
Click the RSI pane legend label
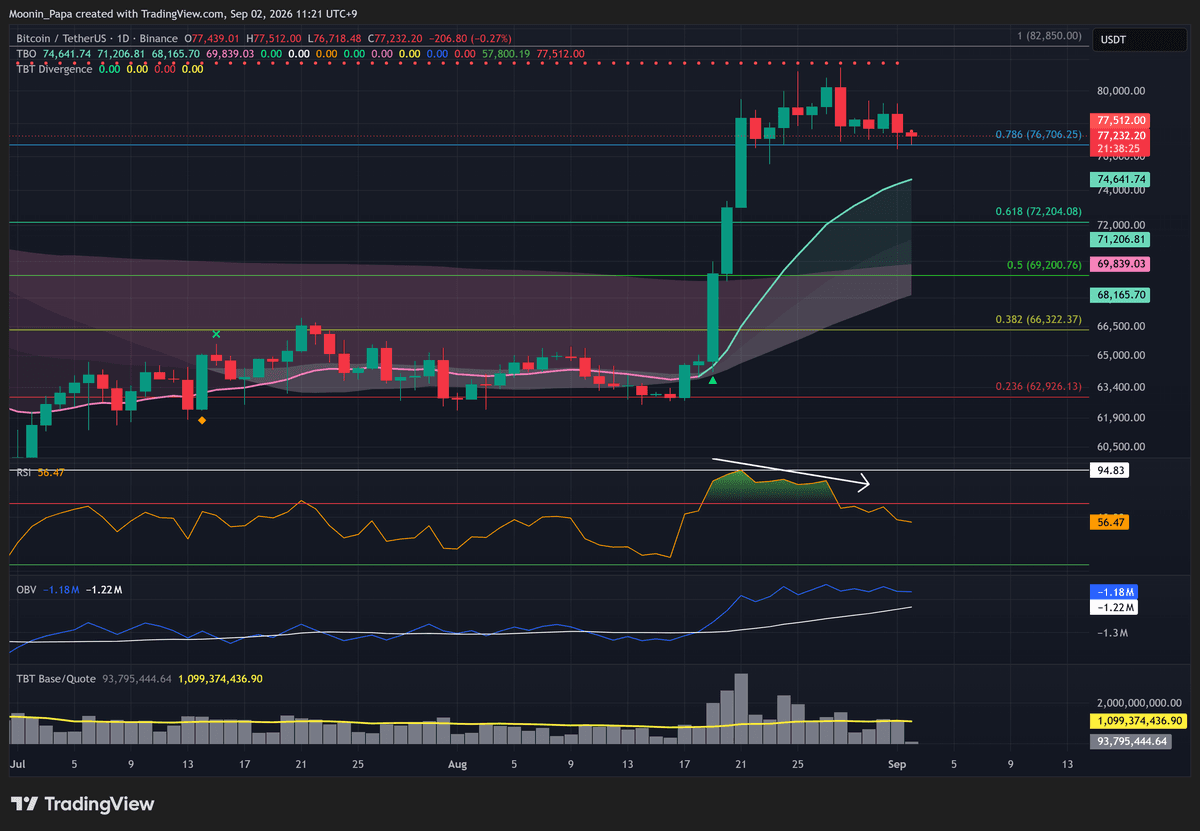[23, 472]
